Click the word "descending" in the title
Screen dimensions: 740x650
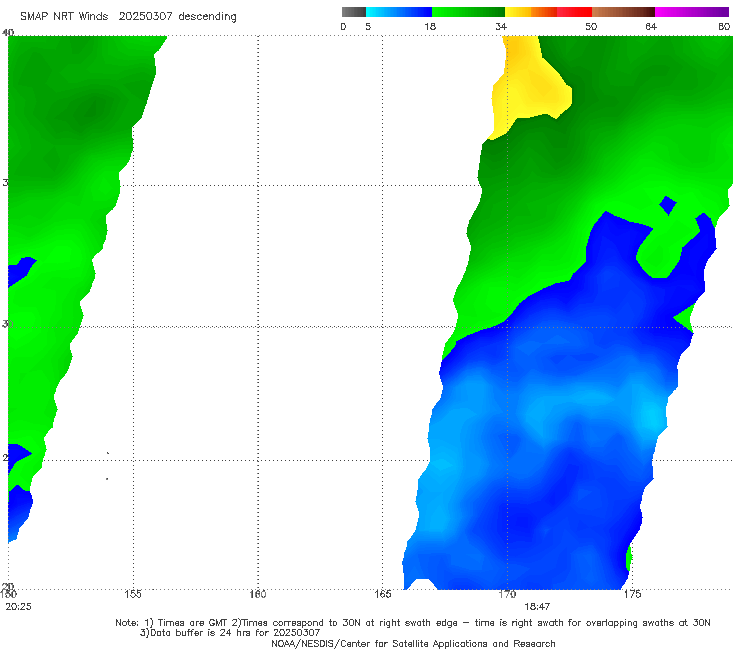click(x=208, y=17)
